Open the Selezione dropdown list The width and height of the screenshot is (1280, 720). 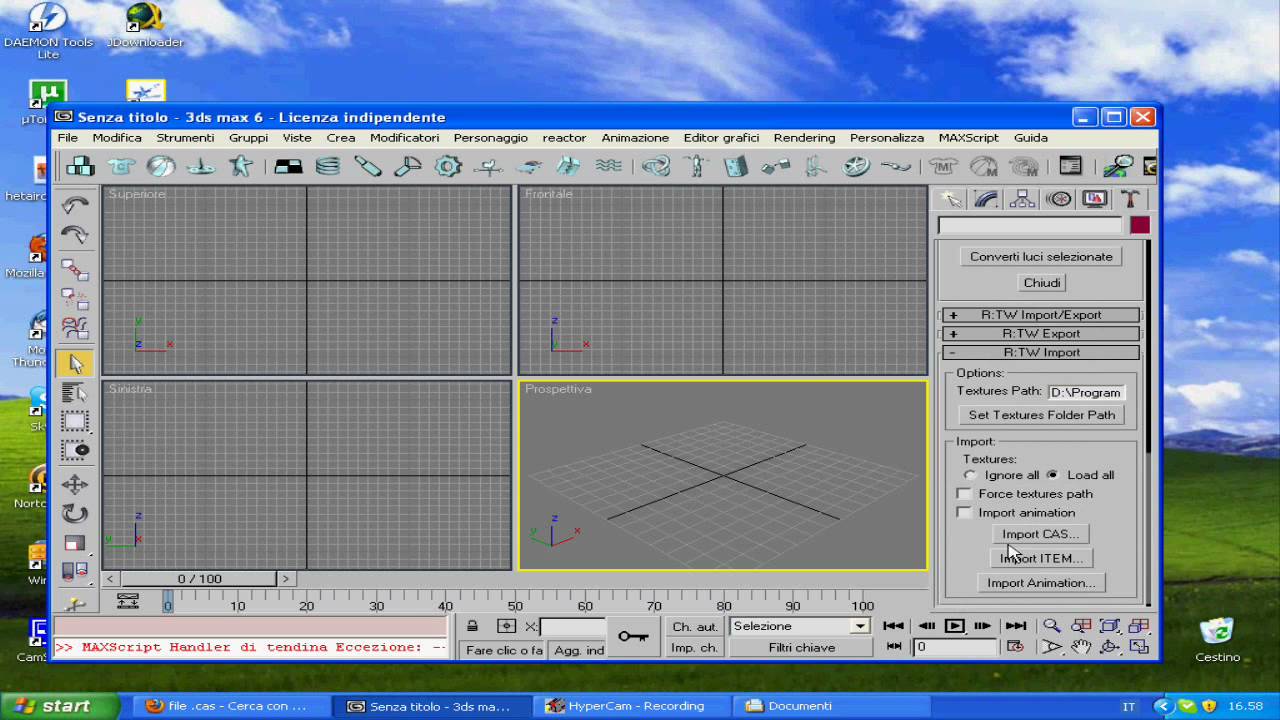[859, 627]
